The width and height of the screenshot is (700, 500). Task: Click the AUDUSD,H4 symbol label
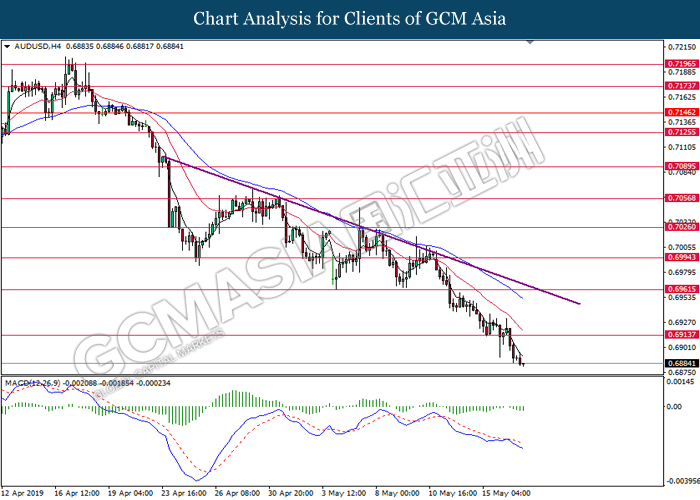pos(30,47)
